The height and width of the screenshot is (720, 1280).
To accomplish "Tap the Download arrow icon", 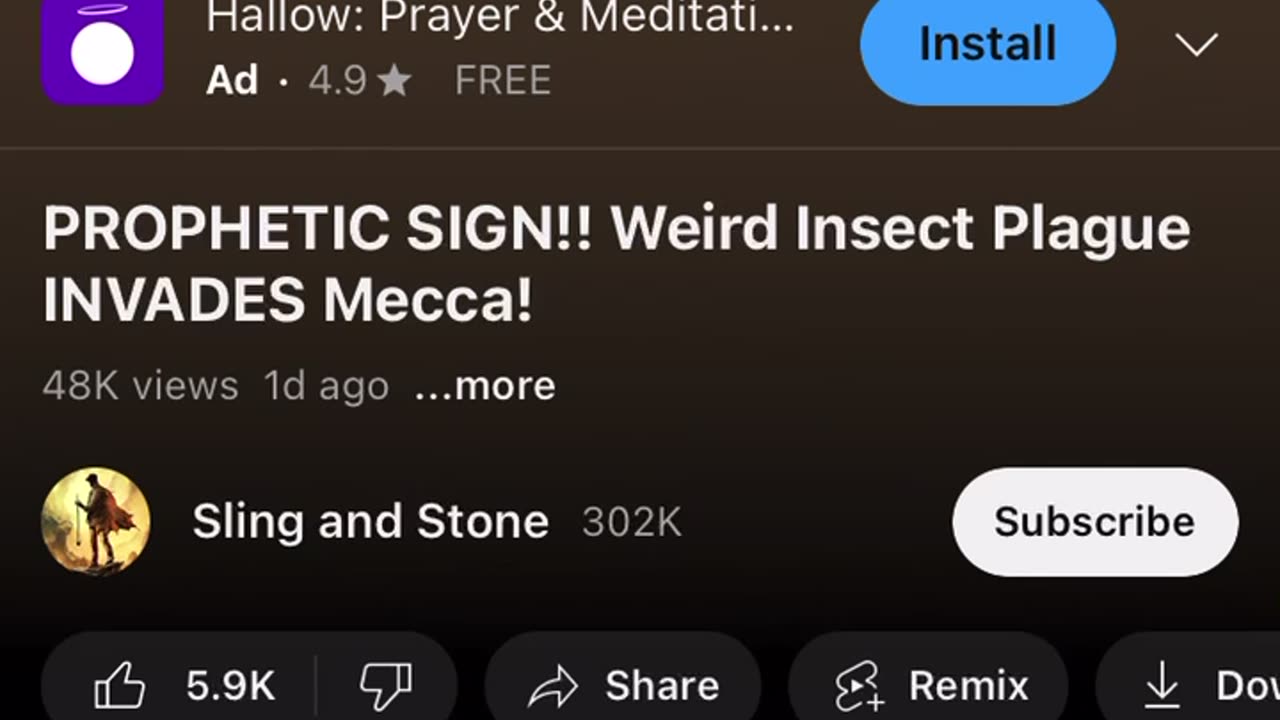I will (x=1162, y=686).
